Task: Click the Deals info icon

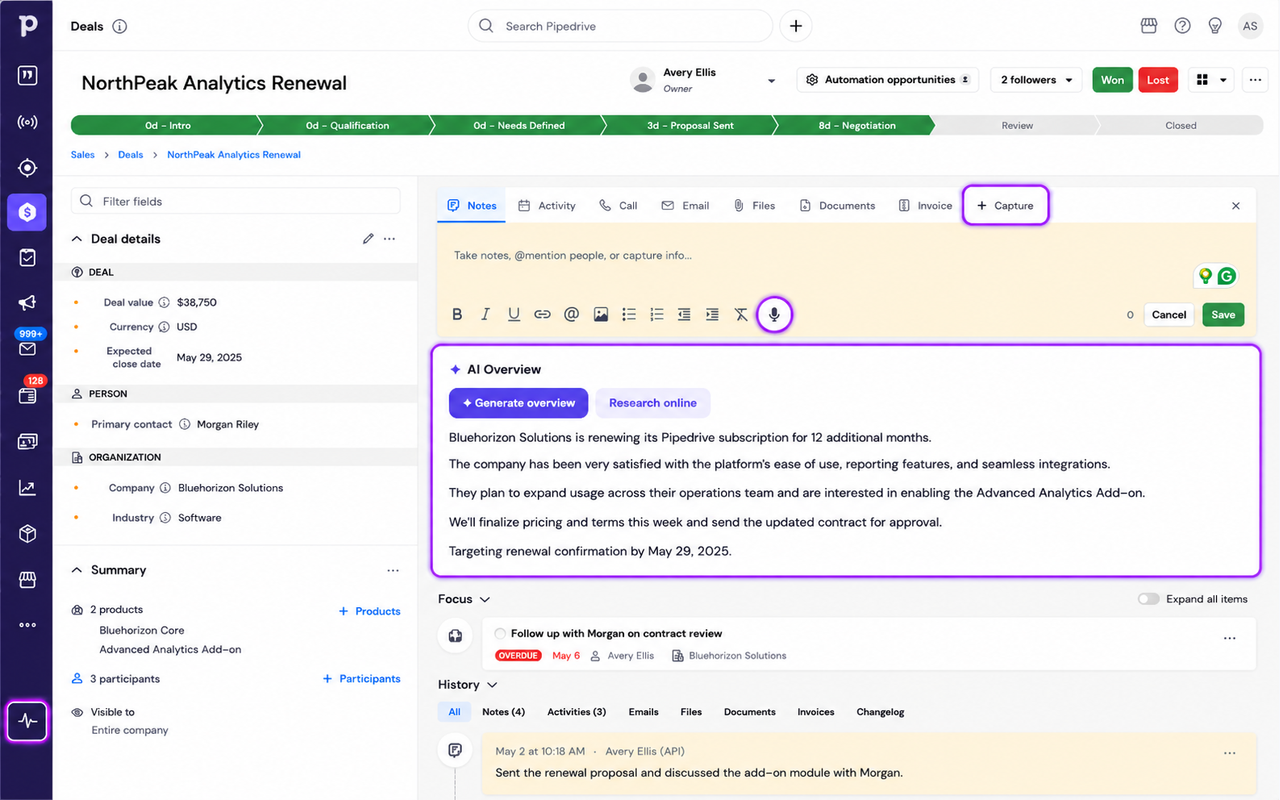Action: coord(120,27)
